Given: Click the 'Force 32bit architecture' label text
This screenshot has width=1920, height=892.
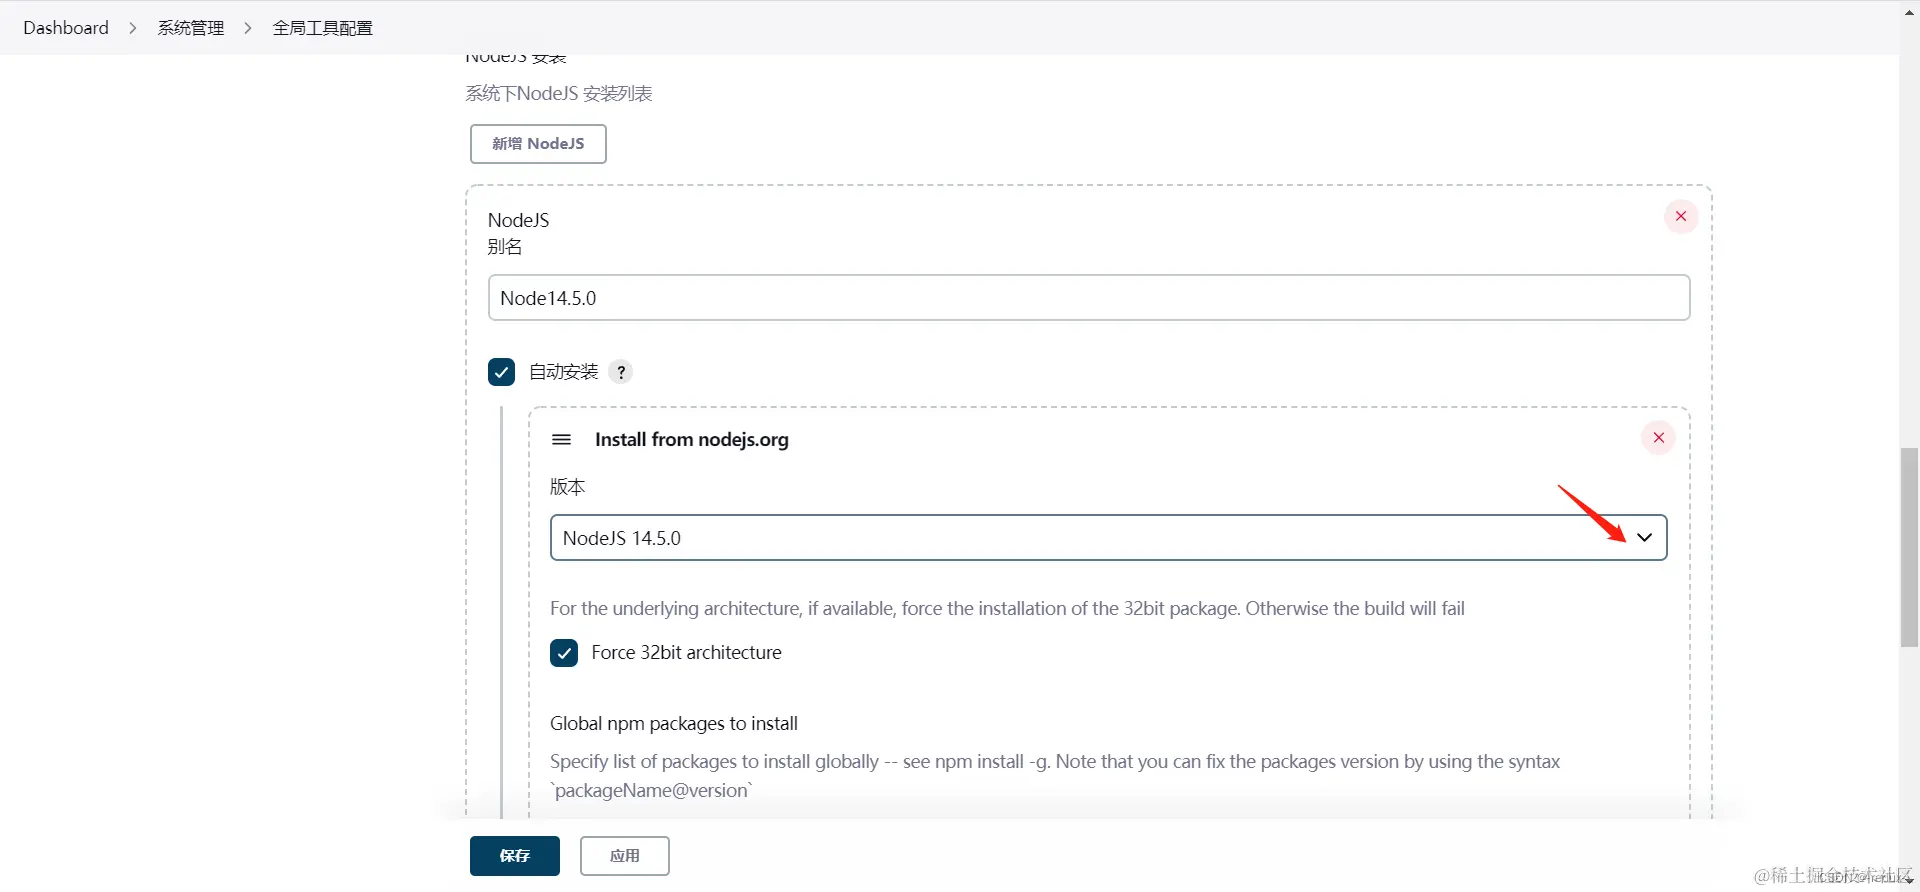Looking at the screenshot, I should coord(687,653).
